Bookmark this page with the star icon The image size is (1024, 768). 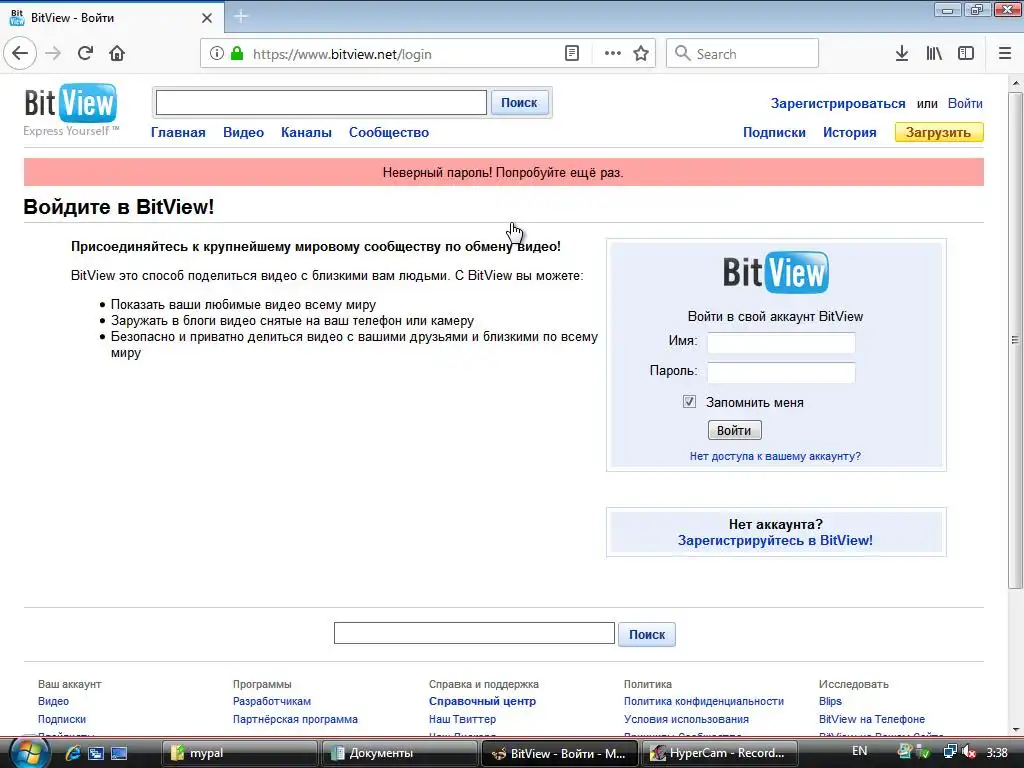641,54
